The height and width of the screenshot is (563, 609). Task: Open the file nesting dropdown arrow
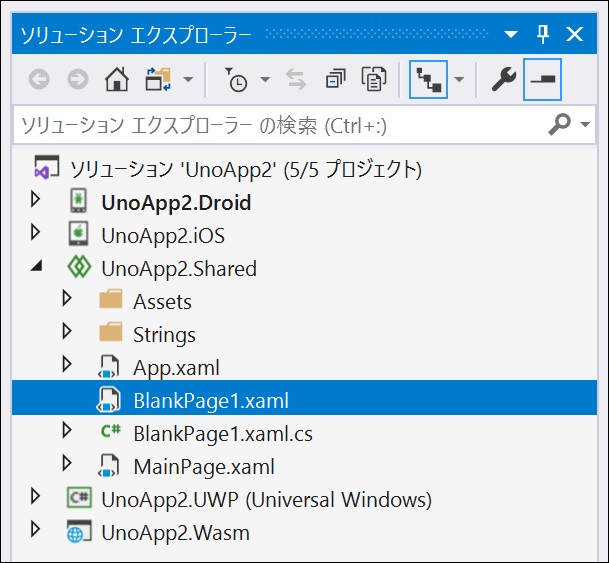pos(459,80)
